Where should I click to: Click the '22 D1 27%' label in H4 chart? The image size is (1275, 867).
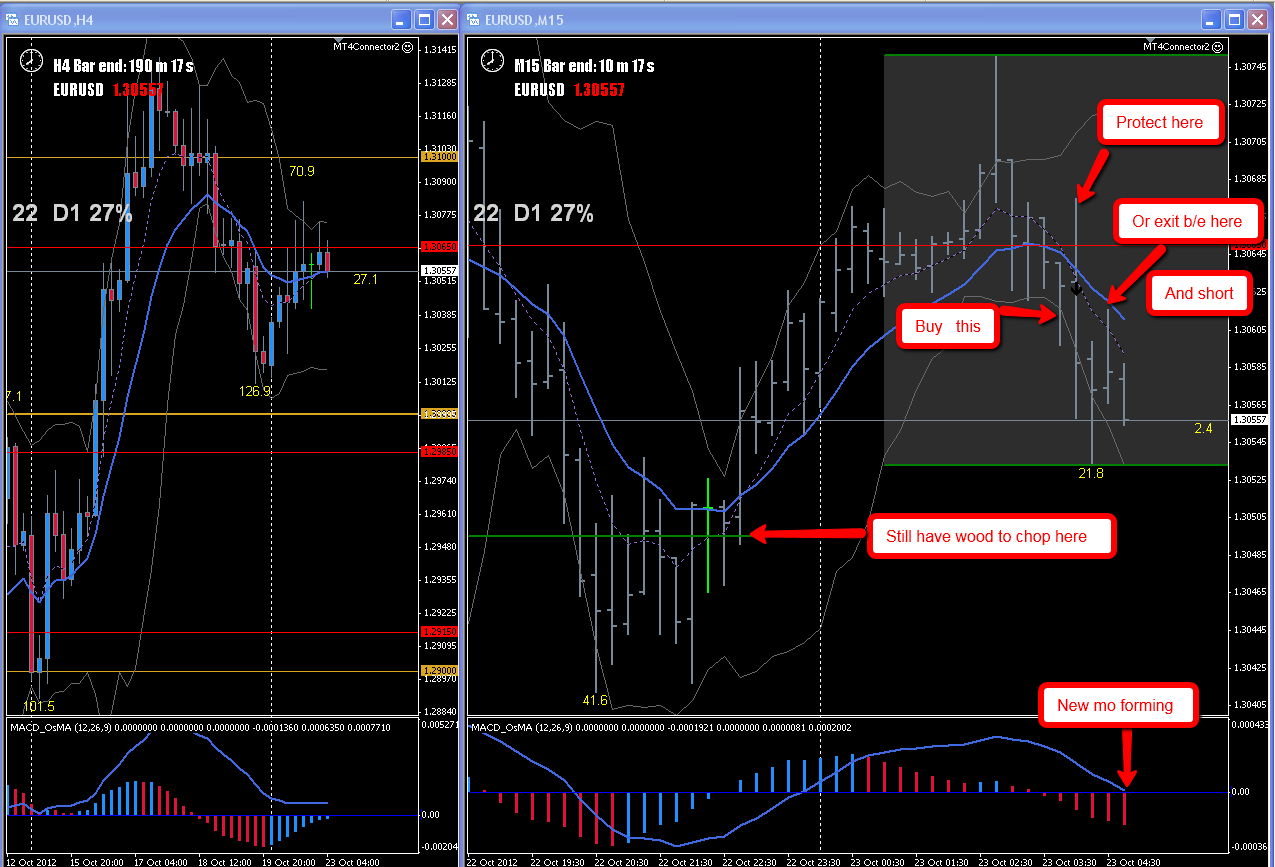click(x=72, y=213)
